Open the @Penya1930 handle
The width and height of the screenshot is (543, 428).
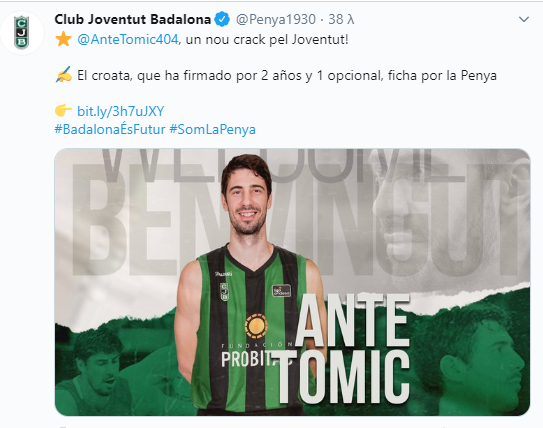[x=276, y=19]
